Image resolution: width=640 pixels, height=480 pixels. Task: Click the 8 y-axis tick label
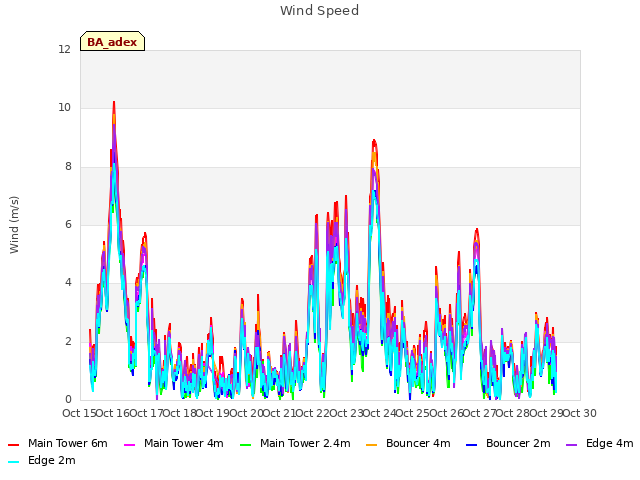pyautogui.click(x=68, y=167)
